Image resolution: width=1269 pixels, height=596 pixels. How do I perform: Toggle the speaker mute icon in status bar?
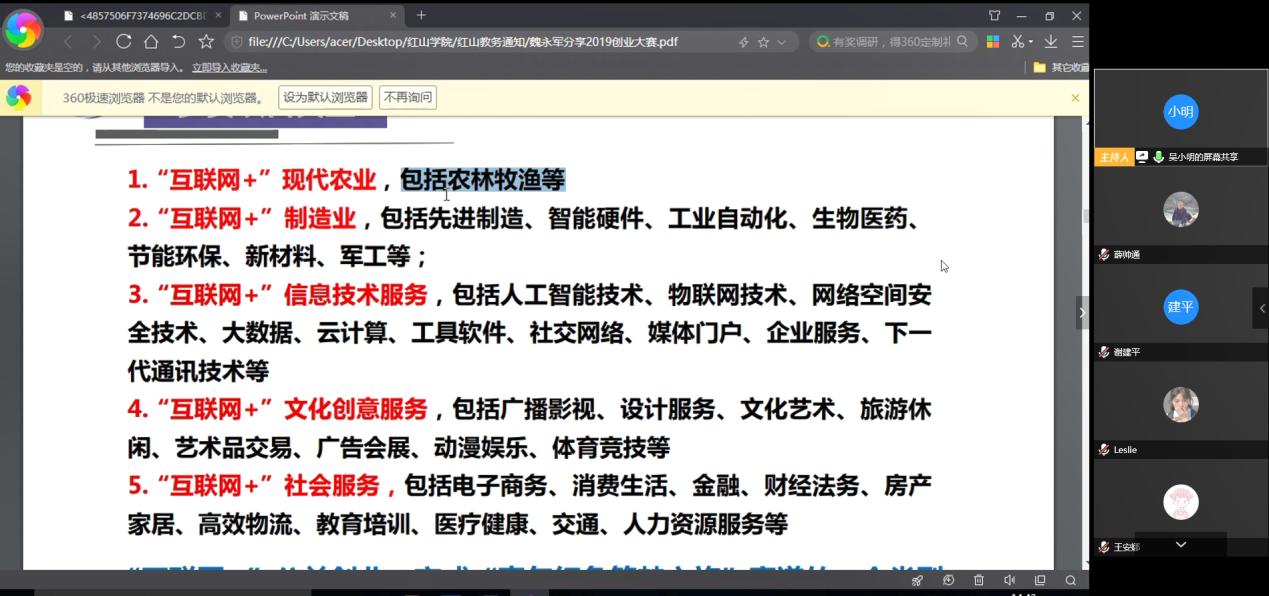1009,581
